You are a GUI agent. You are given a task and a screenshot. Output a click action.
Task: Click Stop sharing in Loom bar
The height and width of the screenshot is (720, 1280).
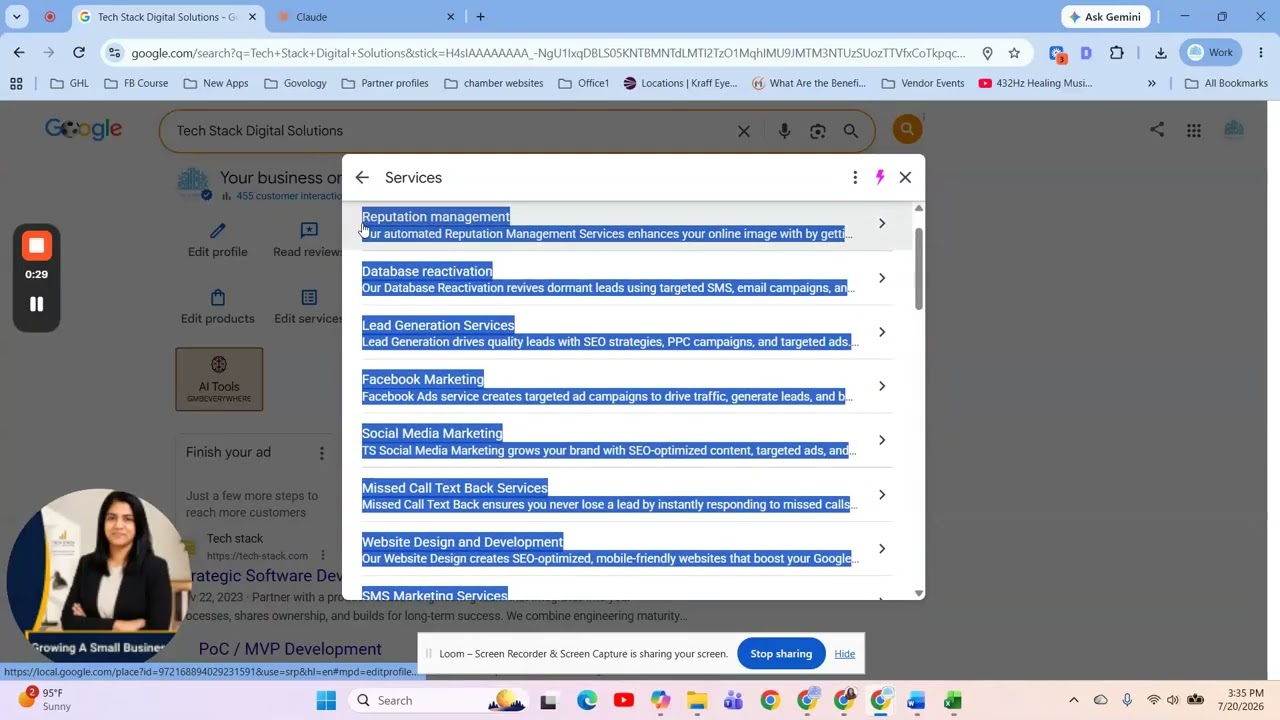tap(781, 654)
